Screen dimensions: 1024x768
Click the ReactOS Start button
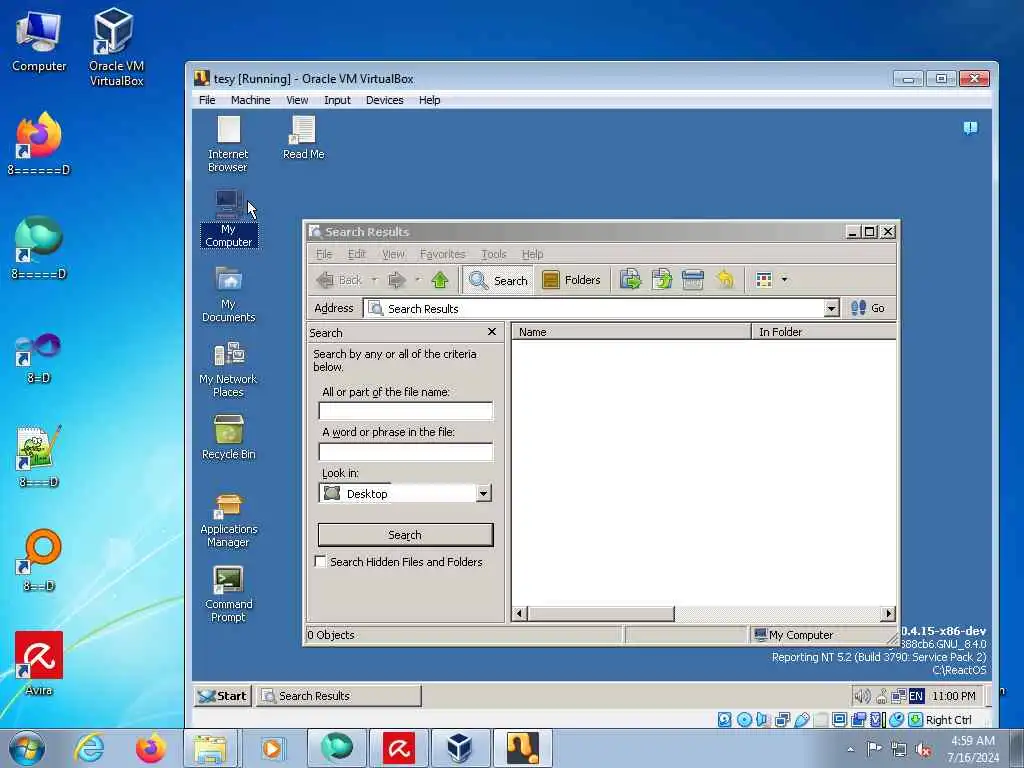click(223, 696)
